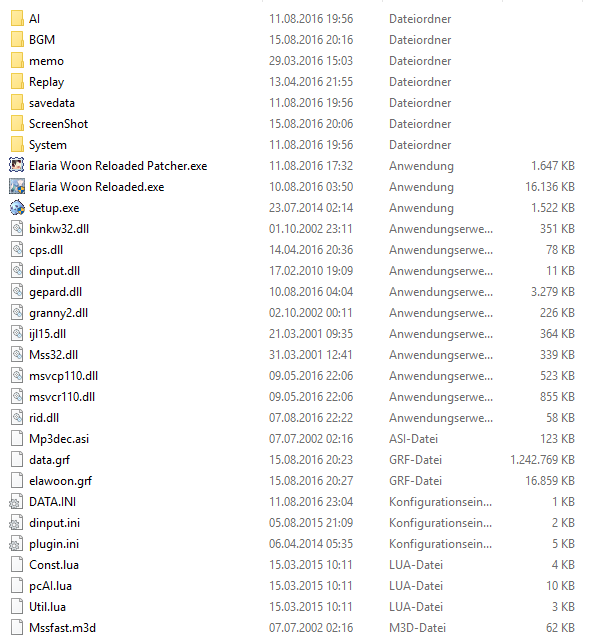Select the 'Setup.exe' file name
Screen dimensions: 606x641
coord(54,208)
